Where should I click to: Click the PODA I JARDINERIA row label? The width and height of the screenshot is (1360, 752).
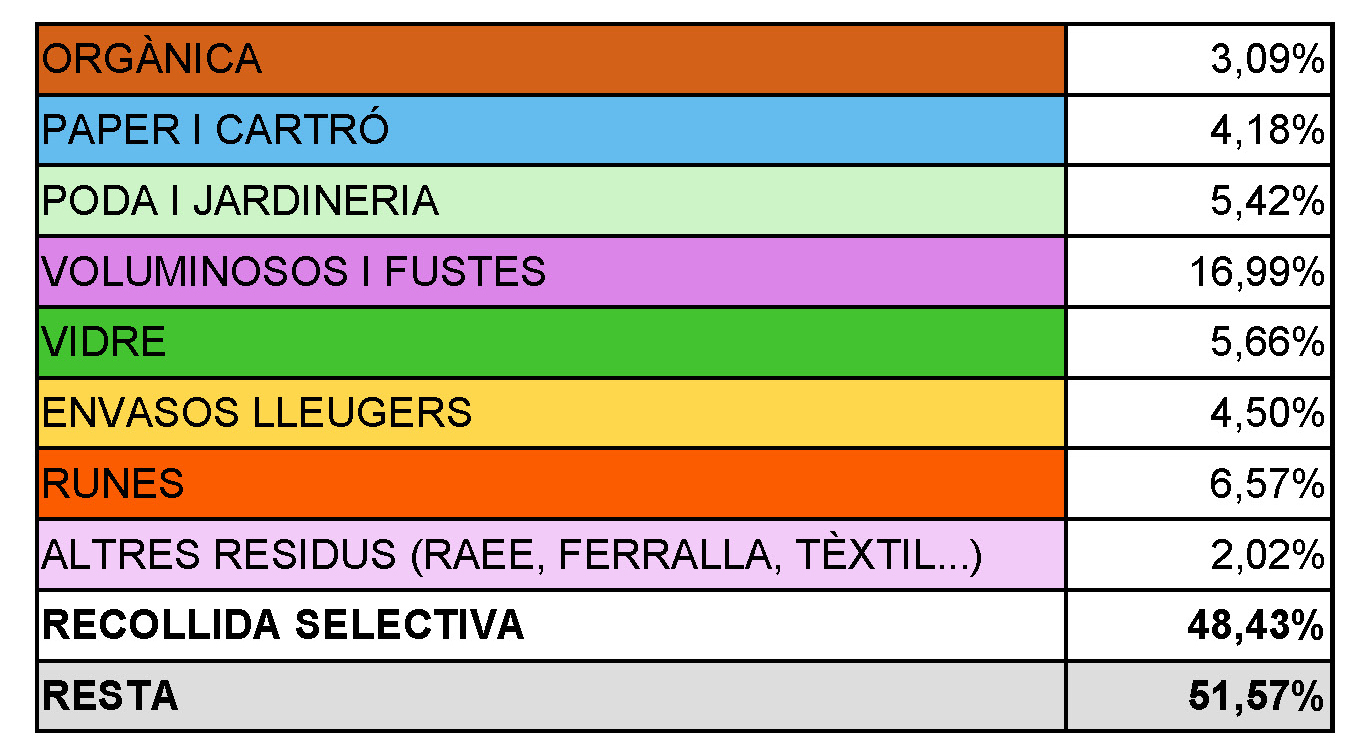[552, 201]
